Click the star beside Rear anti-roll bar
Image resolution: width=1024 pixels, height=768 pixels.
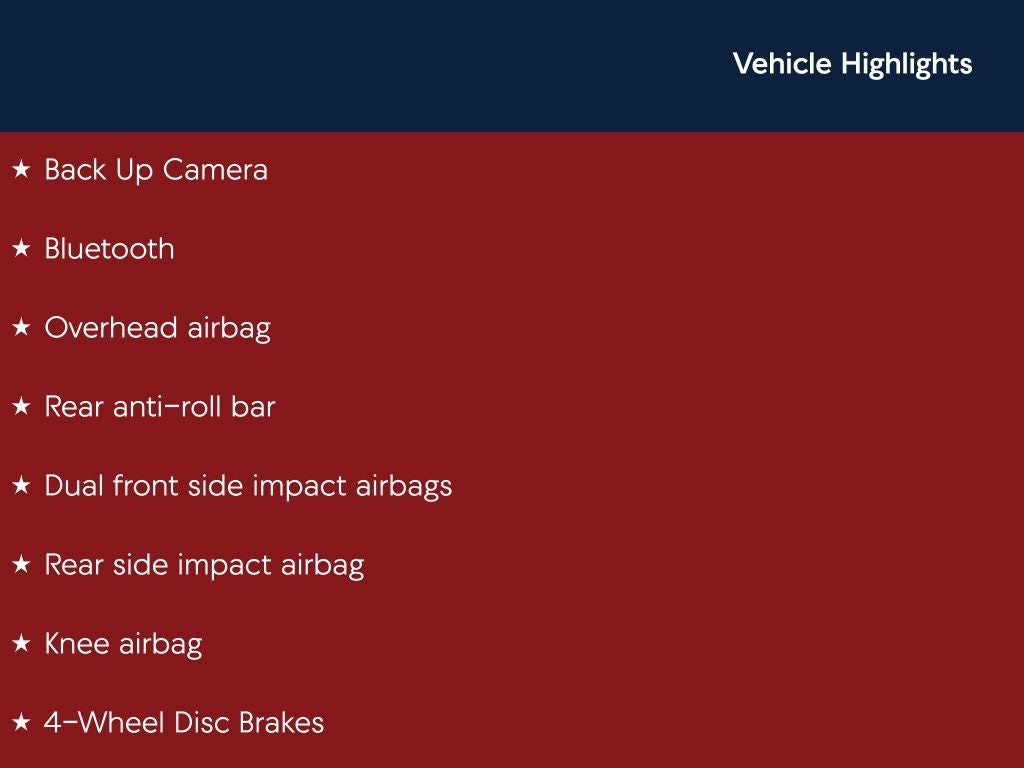tap(21, 407)
